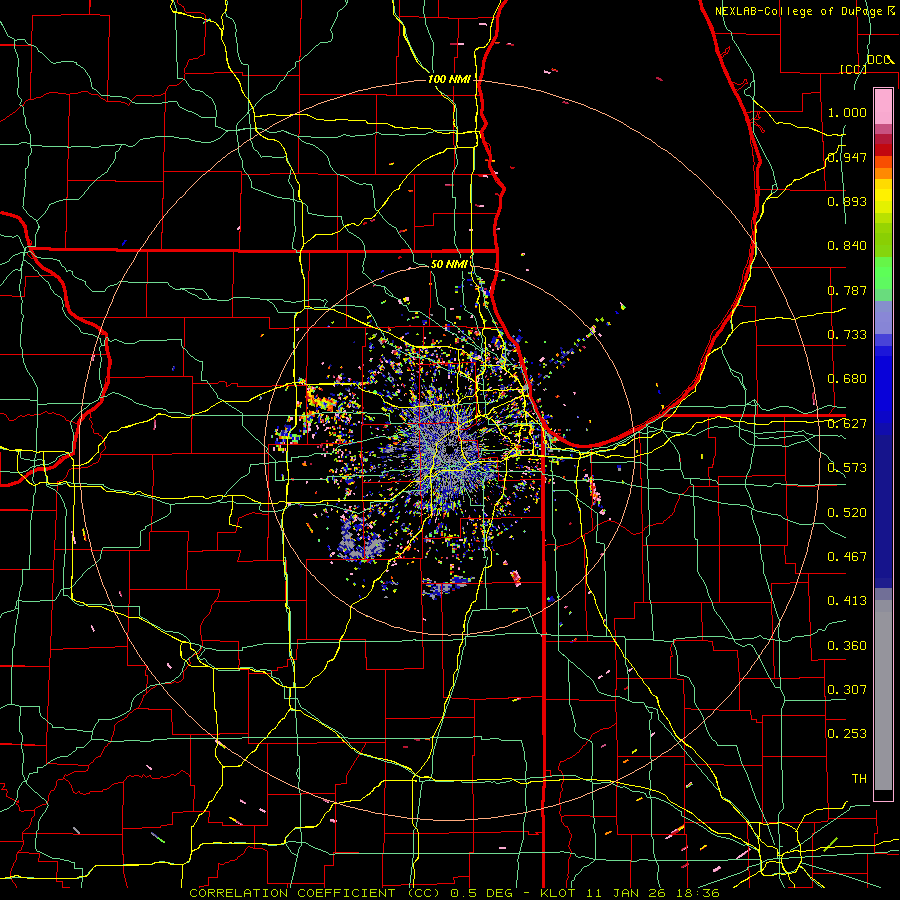The height and width of the screenshot is (900, 900).
Task: Click the DCC label near the color scale
Action: tap(880, 60)
